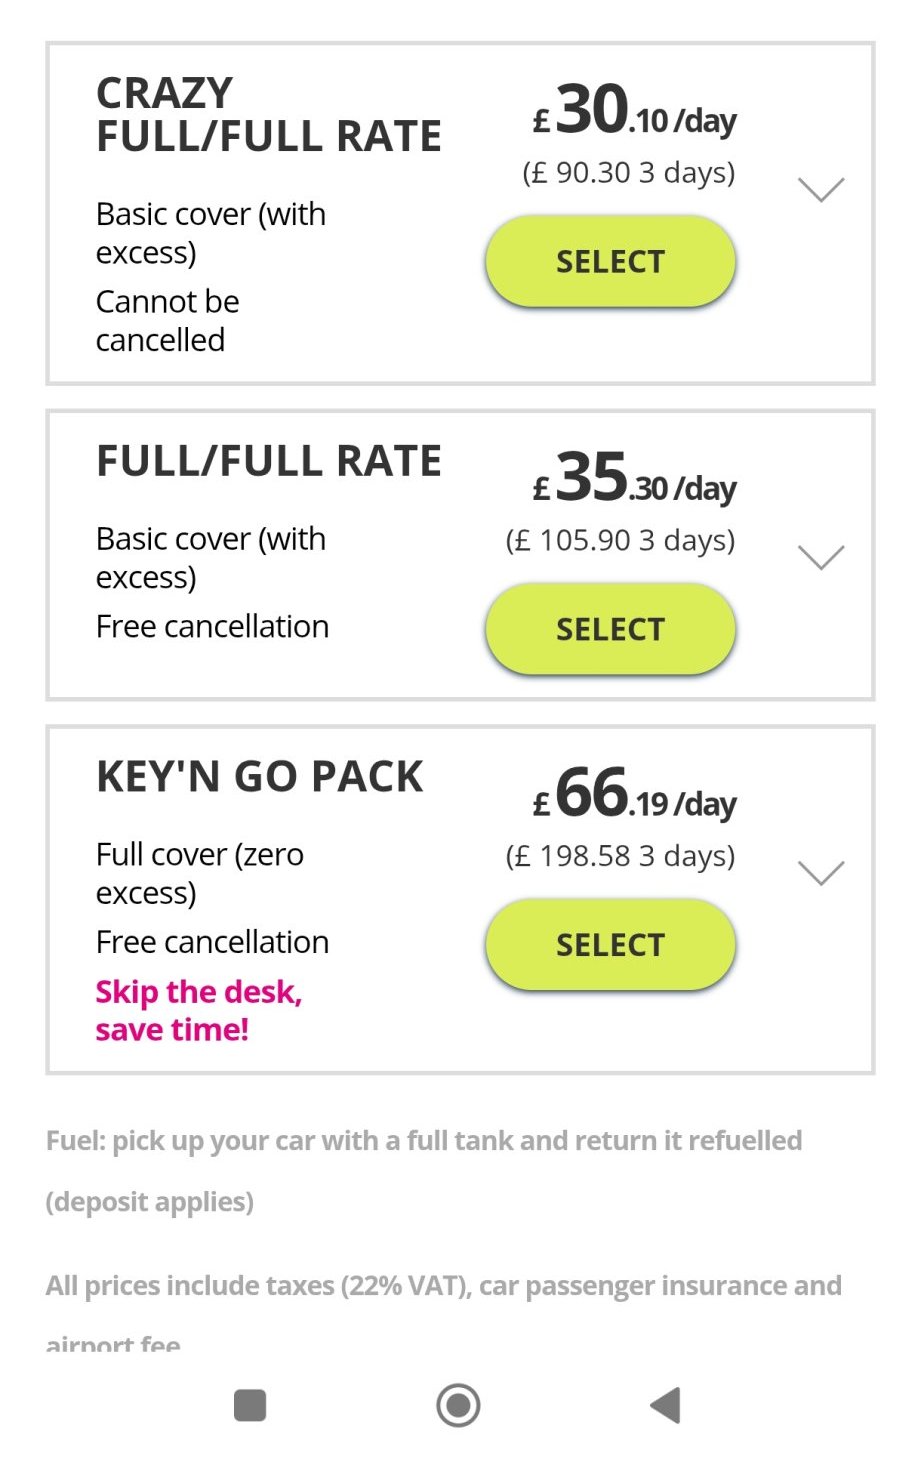Tap the fuel policy note text
The width and height of the screenshot is (921, 1459).
[424, 1171]
